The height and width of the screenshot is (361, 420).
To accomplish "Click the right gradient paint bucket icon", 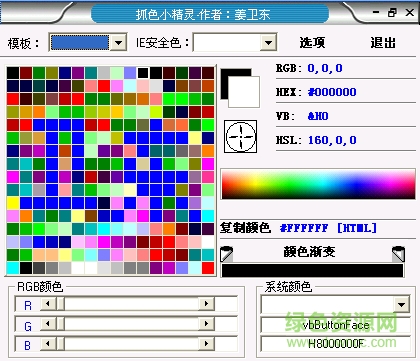I will 398,254.
